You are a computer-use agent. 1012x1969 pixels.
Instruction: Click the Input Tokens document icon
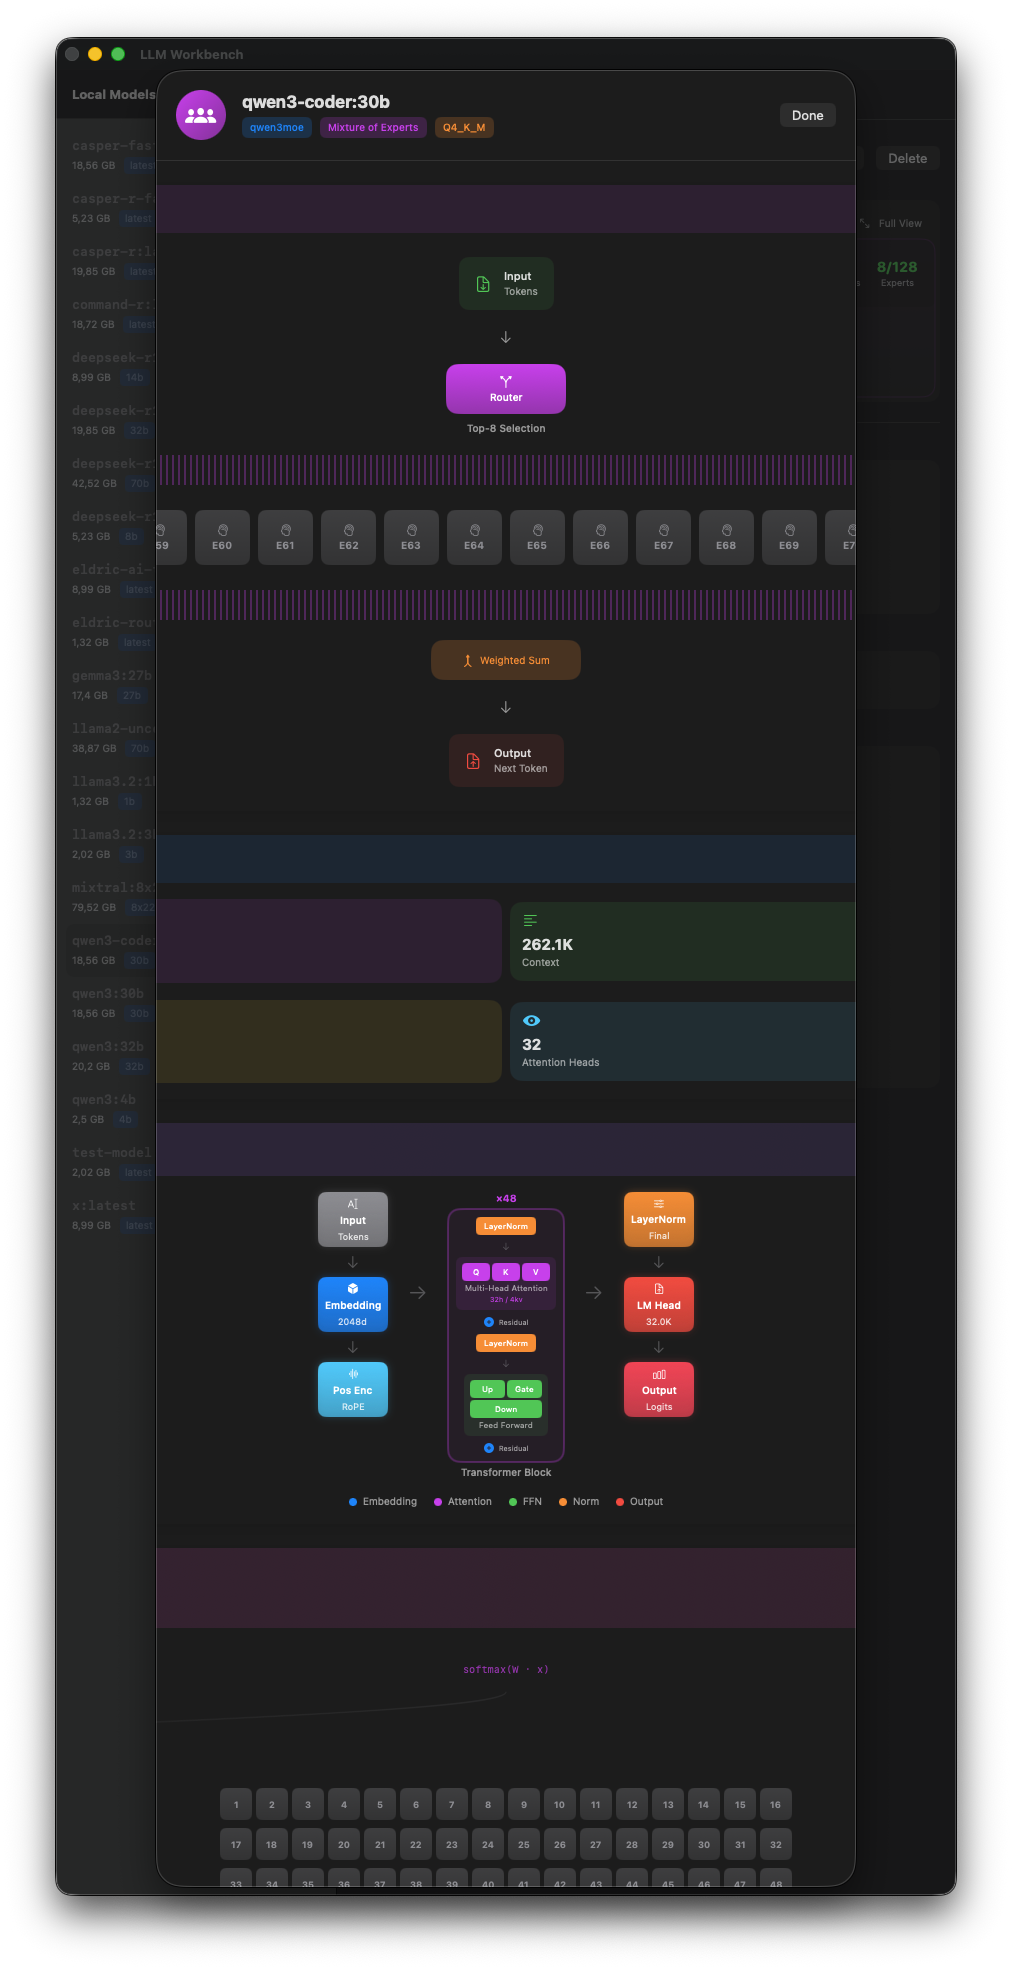tap(483, 284)
